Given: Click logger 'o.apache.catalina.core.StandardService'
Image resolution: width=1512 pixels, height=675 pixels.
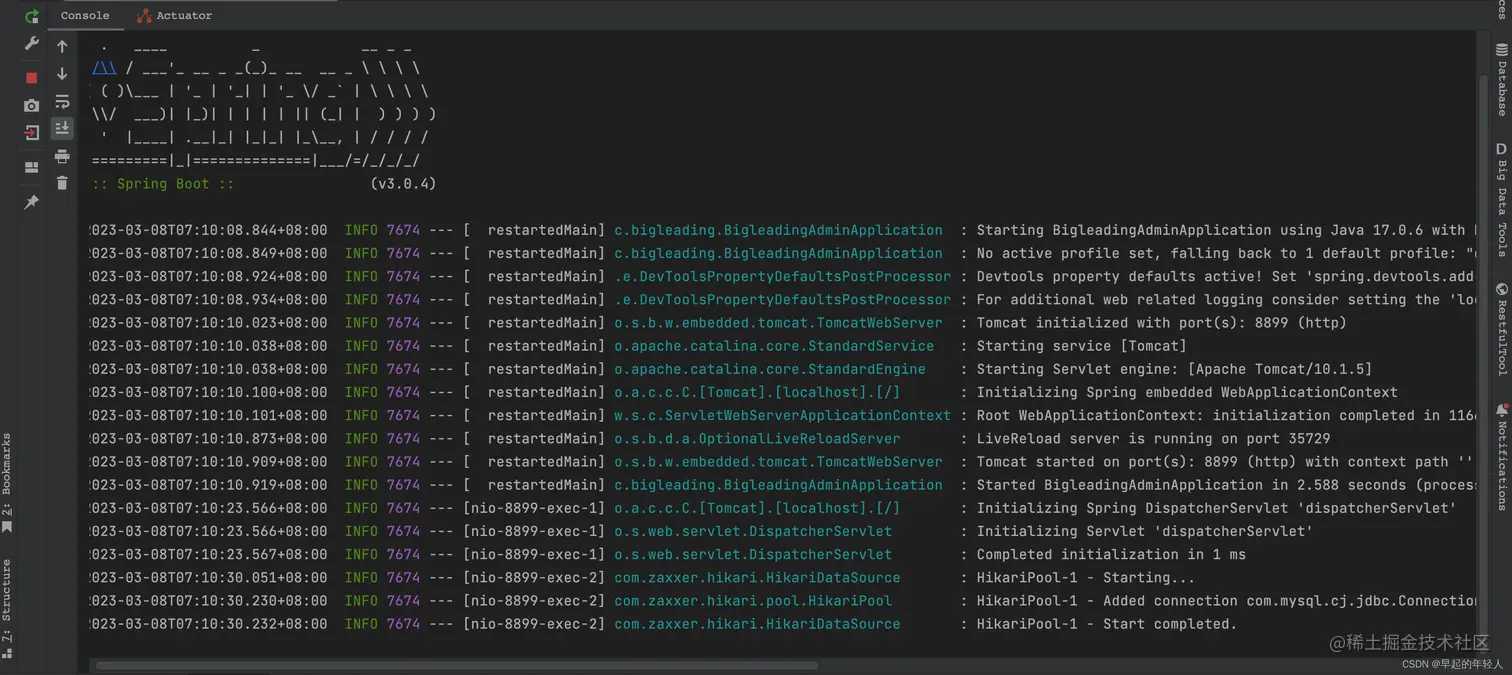Looking at the screenshot, I should click(774, 346).
